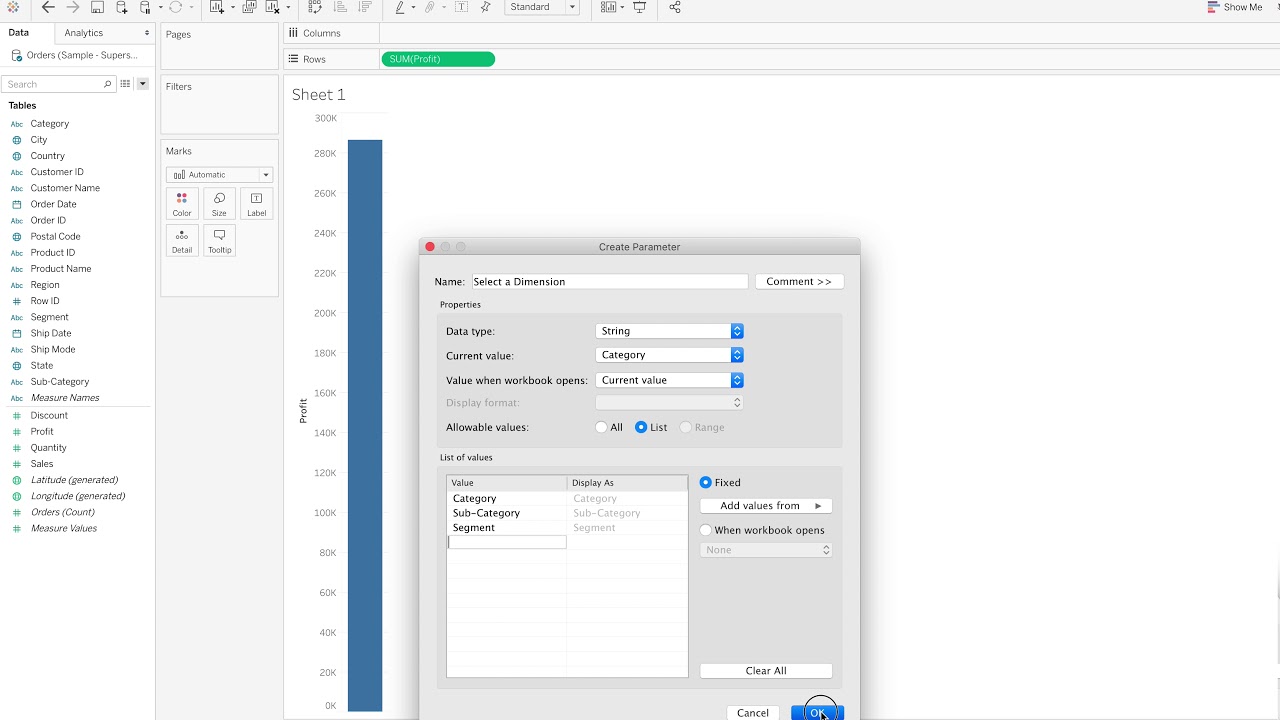Save the workbook with the disk icon

click(x=97, y=7)
